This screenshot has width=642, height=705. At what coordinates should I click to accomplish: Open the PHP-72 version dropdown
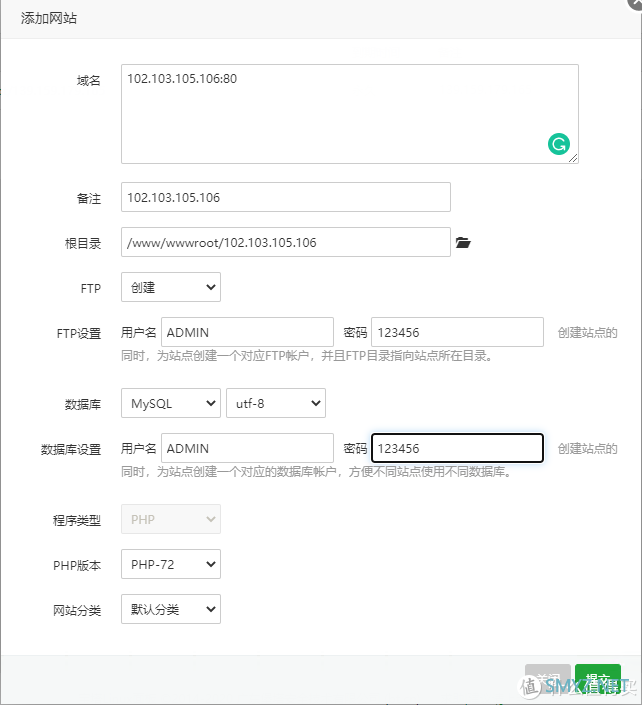[x=171, y=564]
